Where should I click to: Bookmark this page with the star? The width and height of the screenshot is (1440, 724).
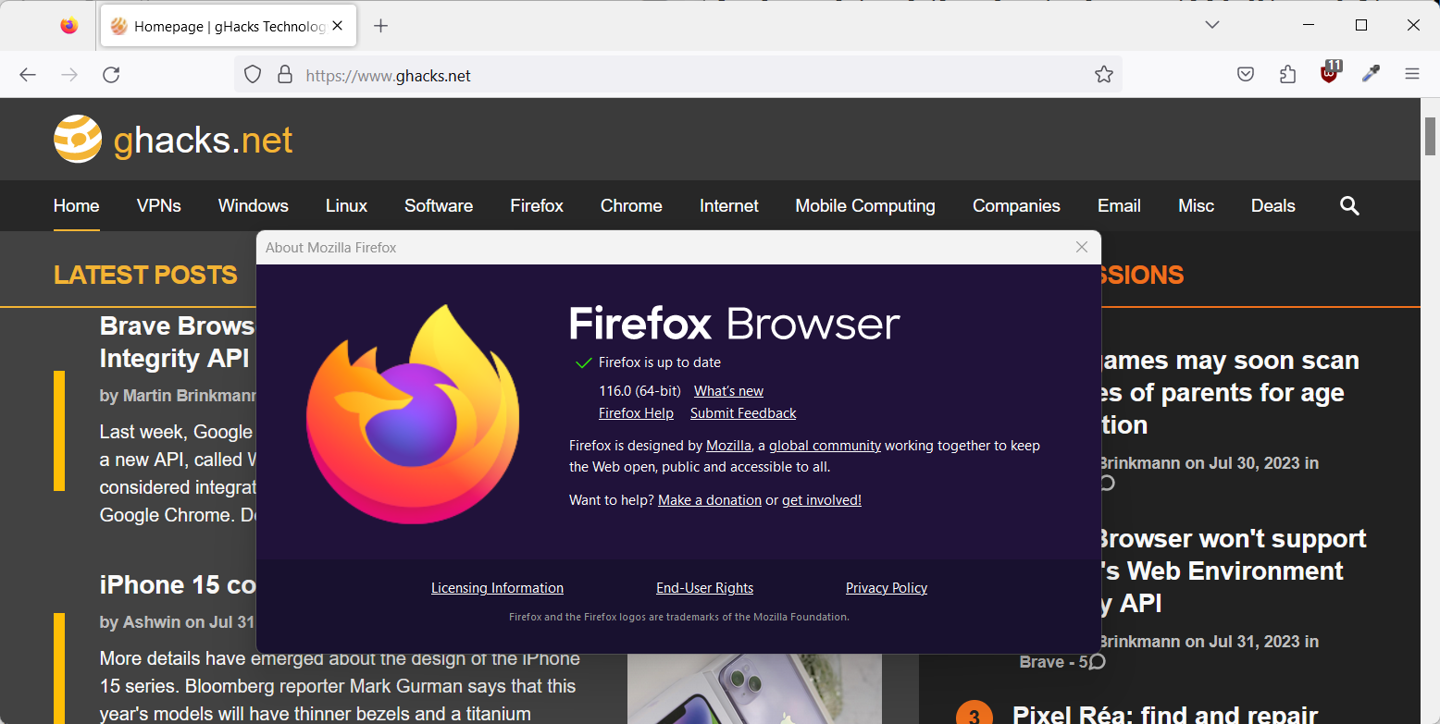click(x=1104, y=75)
